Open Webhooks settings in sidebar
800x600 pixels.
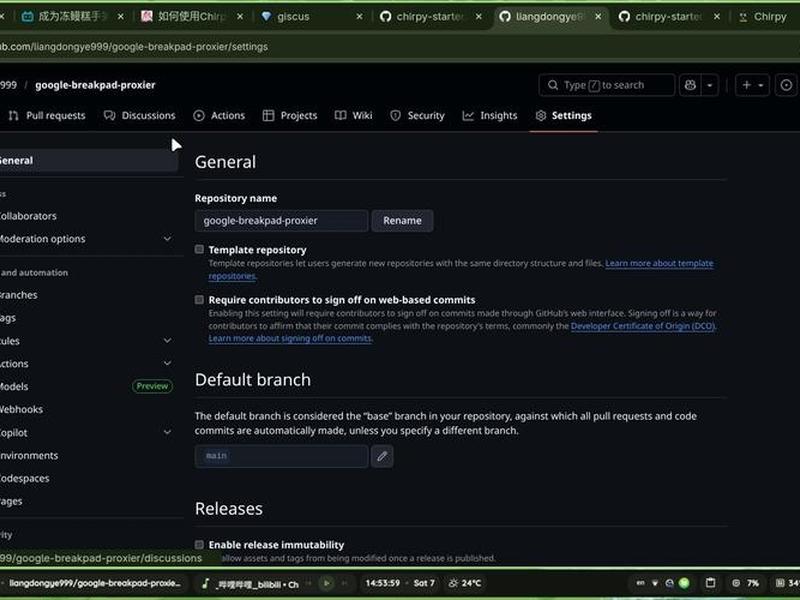pos(21,409)
